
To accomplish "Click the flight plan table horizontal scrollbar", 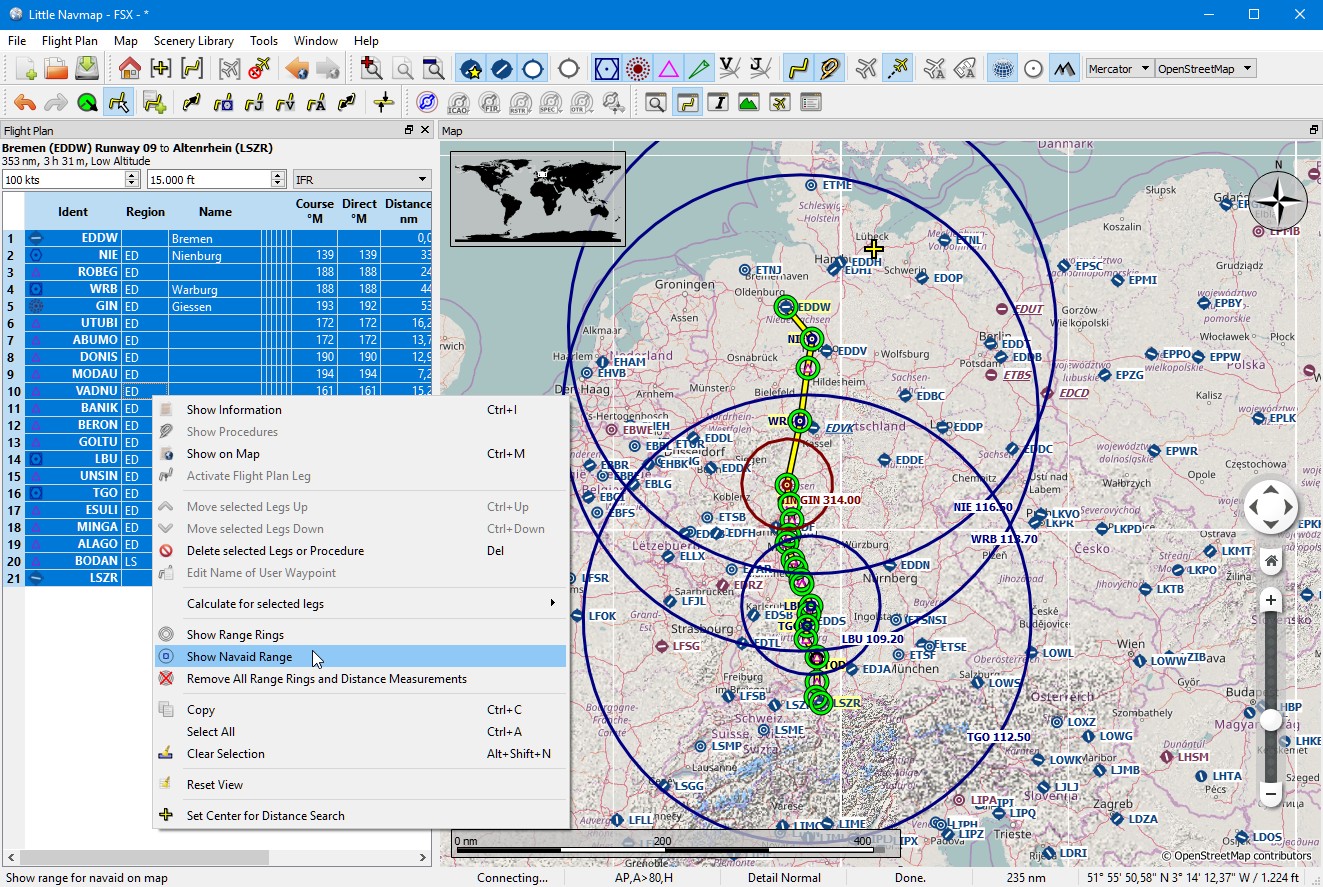I will coord(144,858).
